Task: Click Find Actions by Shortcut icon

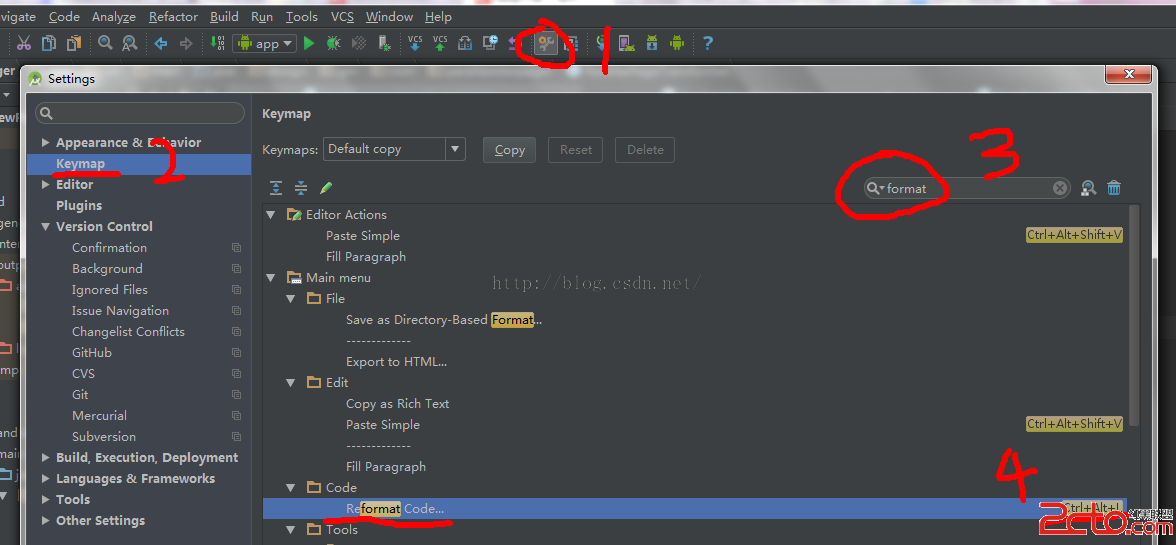Action: click(1089, 188)
